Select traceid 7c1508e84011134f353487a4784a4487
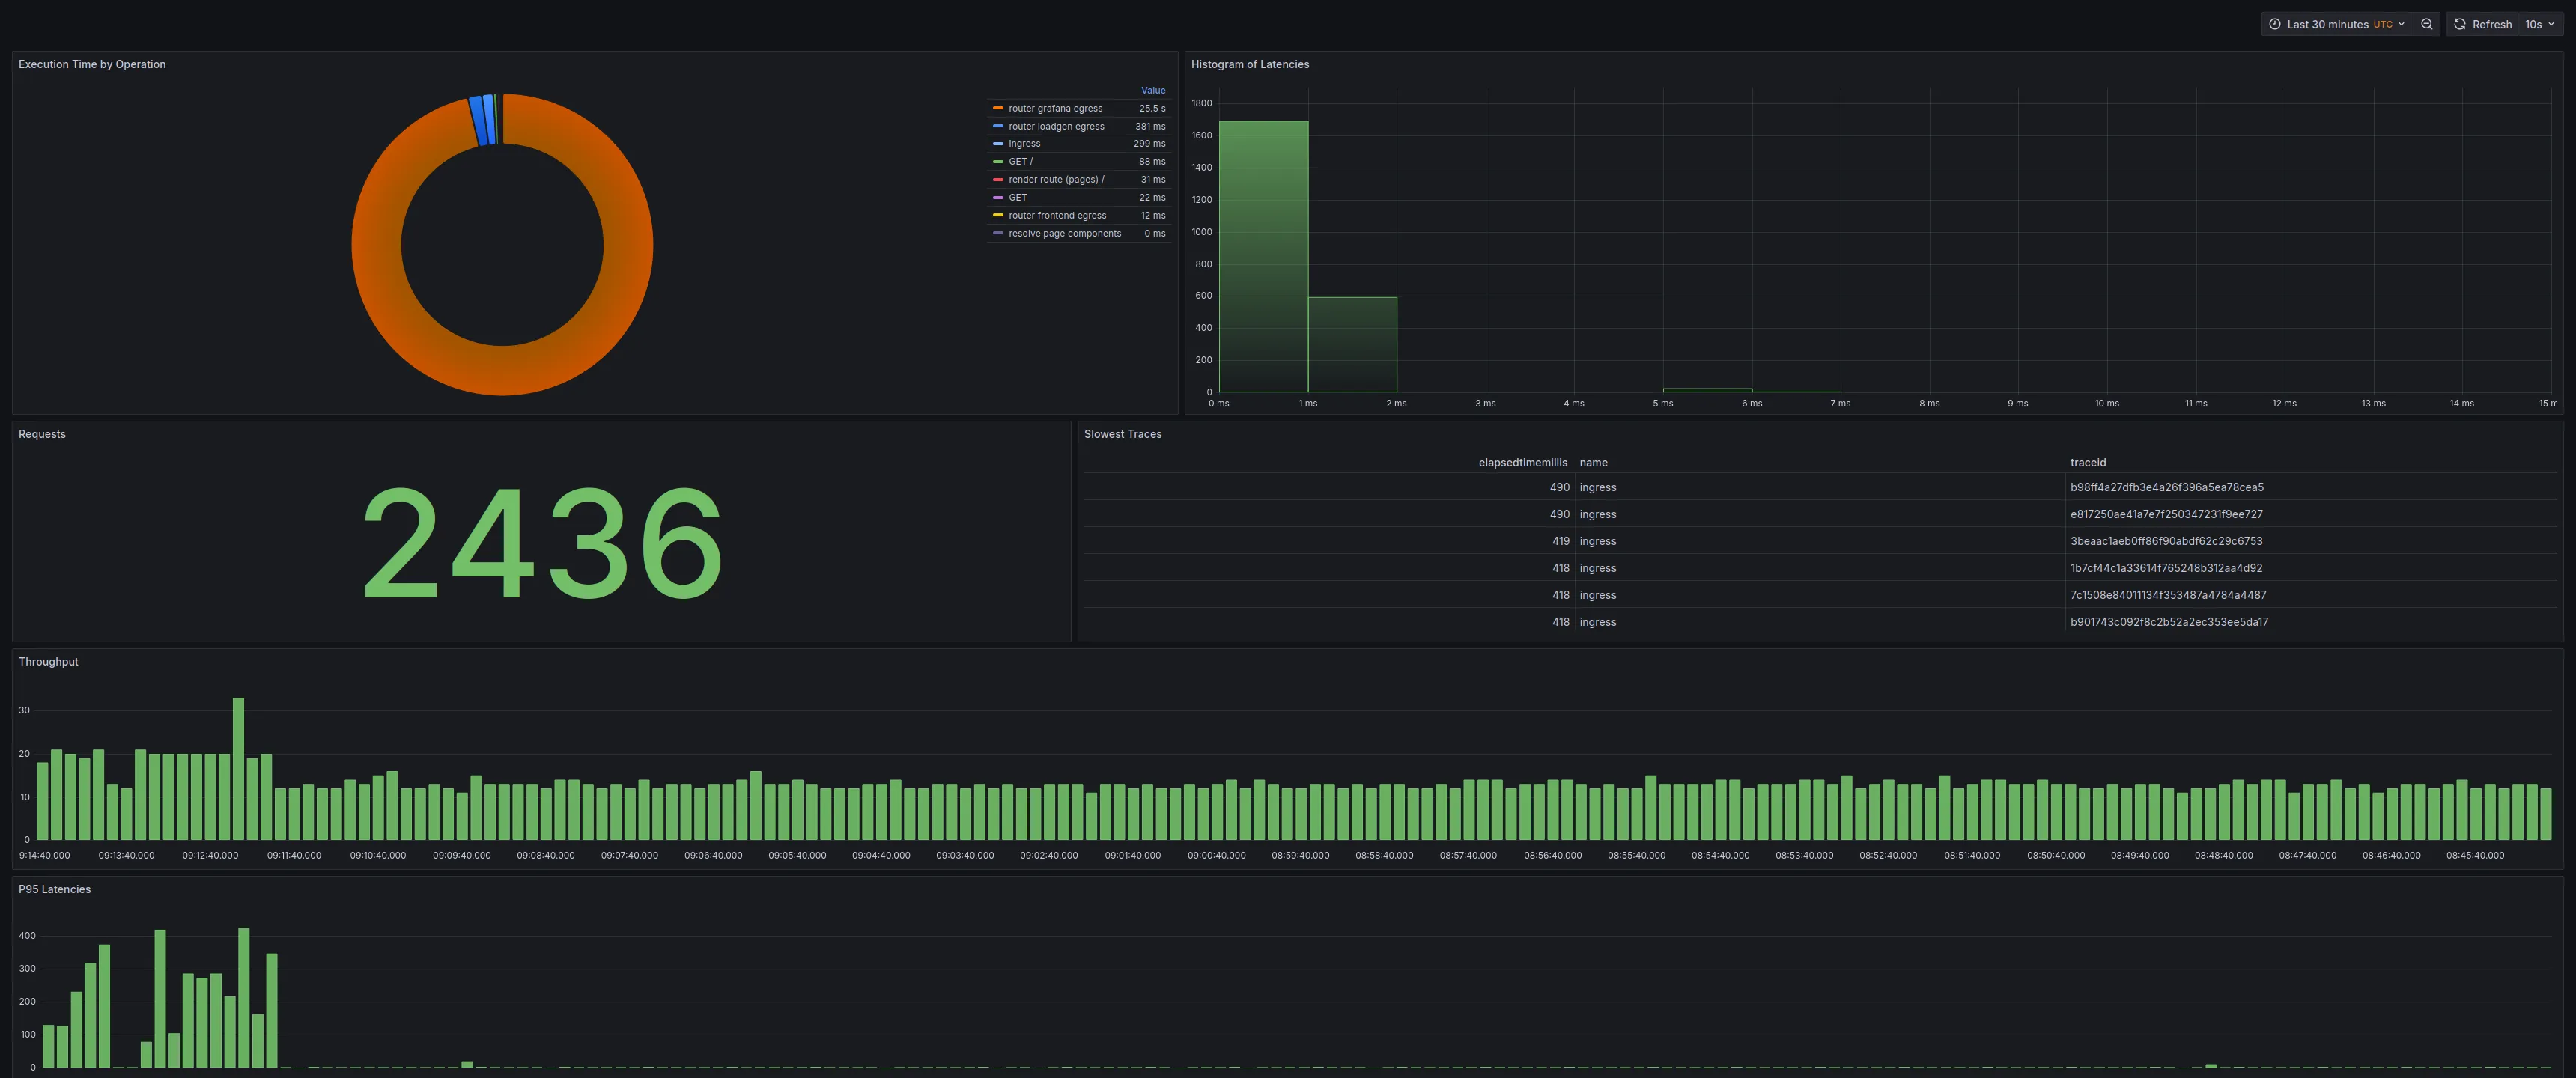Image resolution: width=2576 pixels, height=1078 pixels. [x=2168, y=595]
